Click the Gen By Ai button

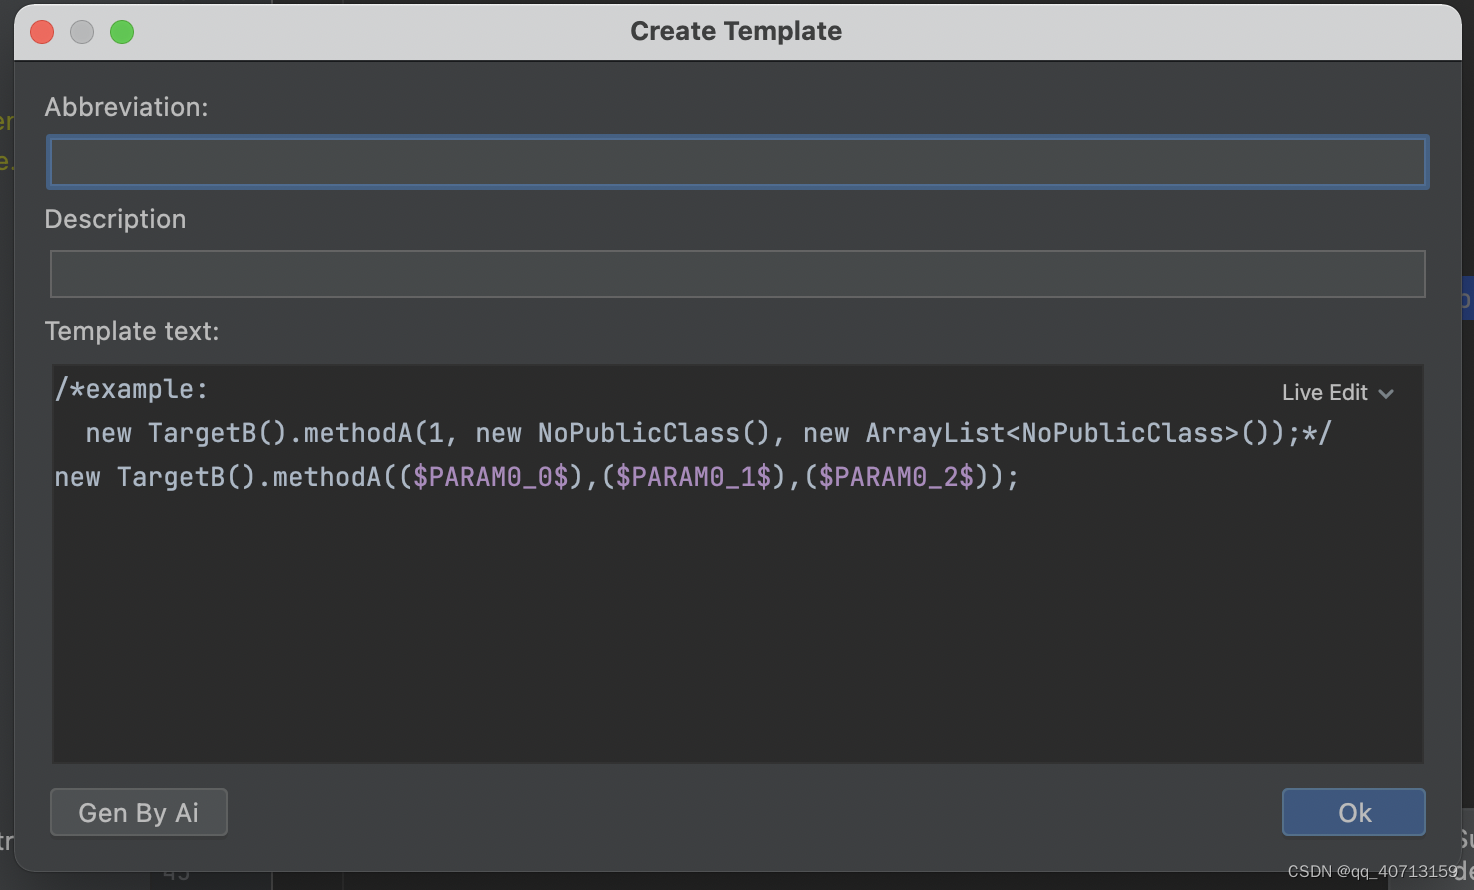click(139, 812)
